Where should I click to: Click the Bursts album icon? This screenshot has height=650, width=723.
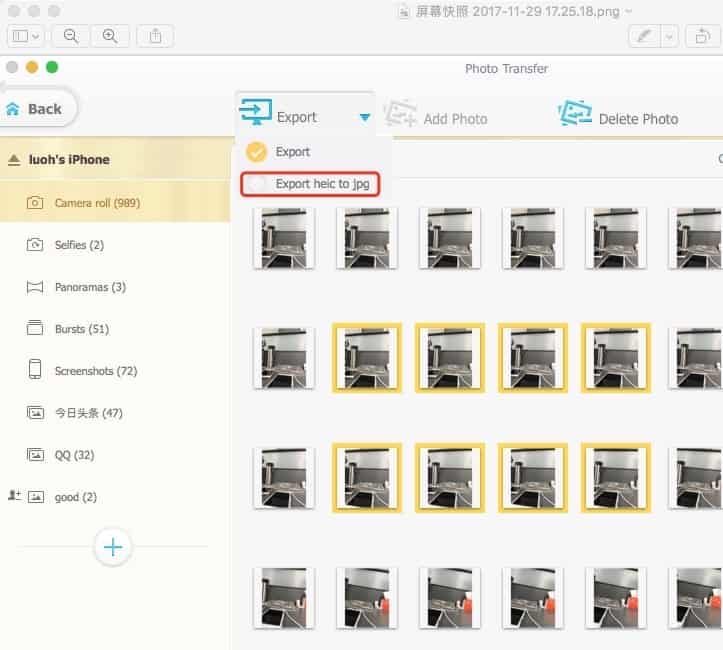coord(35,328)
